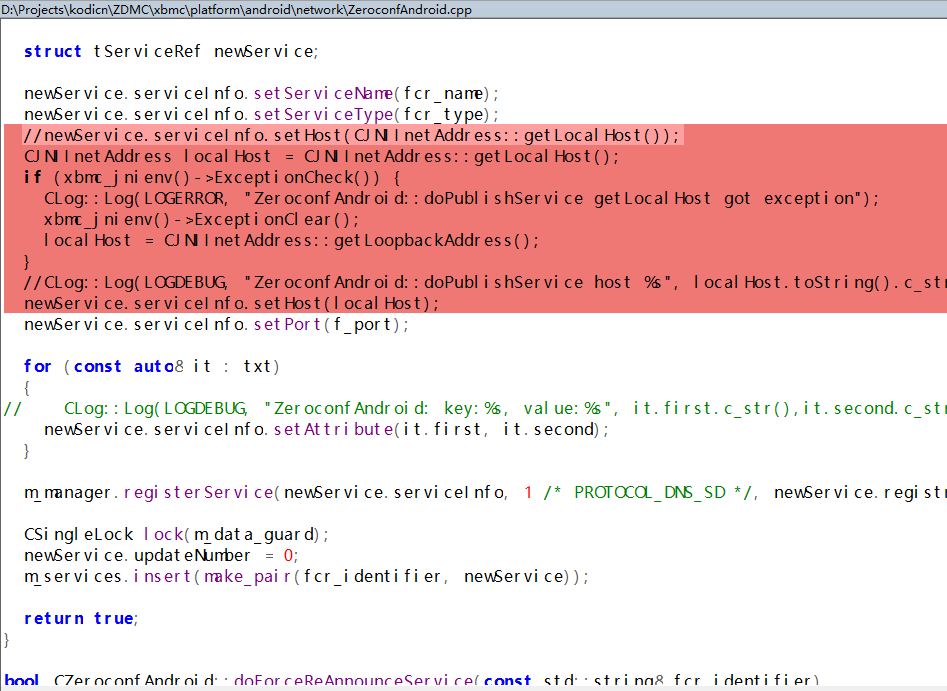
Task: Click the file path in the title bar
Action: (237, 10)
